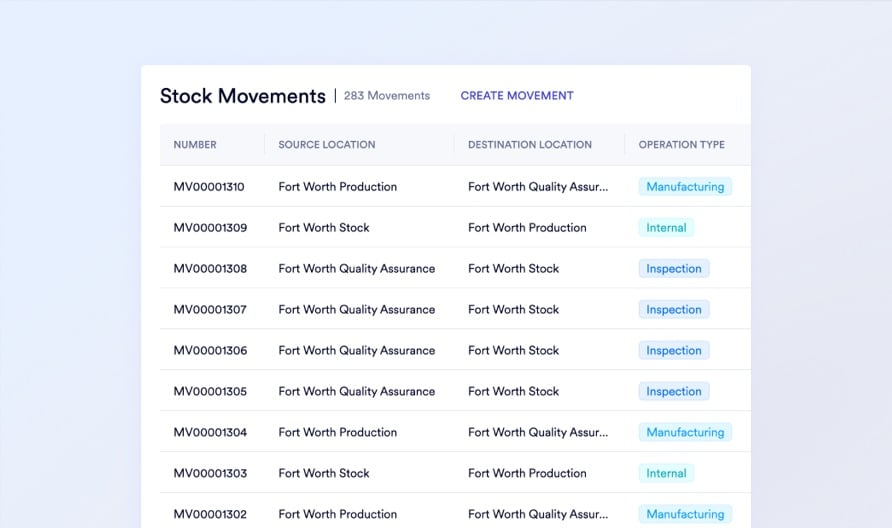Select destination Fort Worth Production in row MV00001309
This screenshot has height=528, width=892.
527,228
